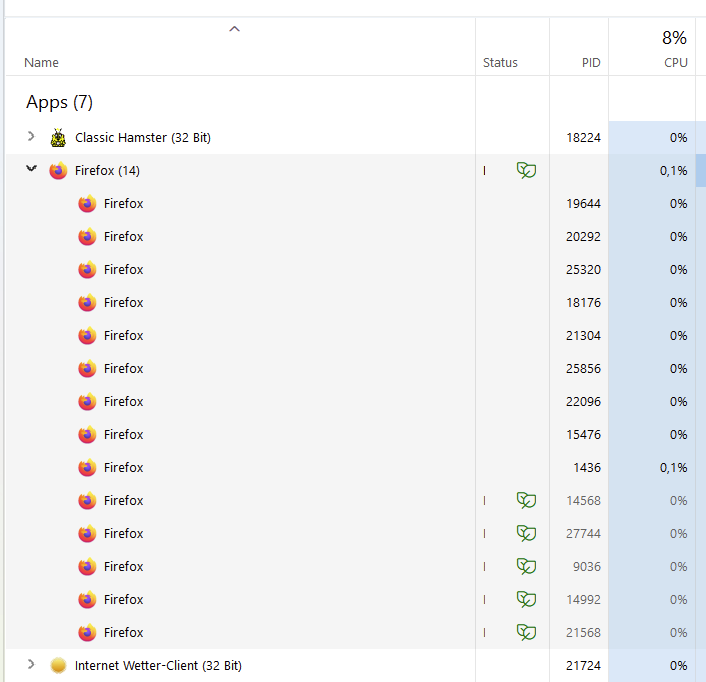
Task: Click the Apps (7) section heading
Action: click(59, 102)
